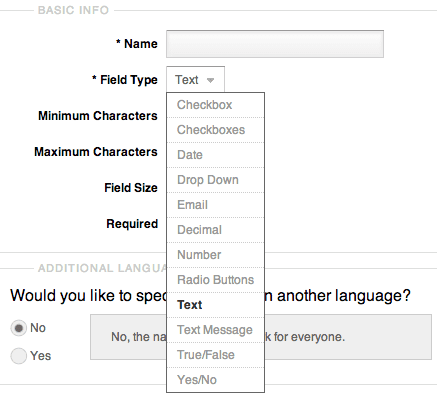Click the Required label
437x395 pixels.
pos(132,224)
